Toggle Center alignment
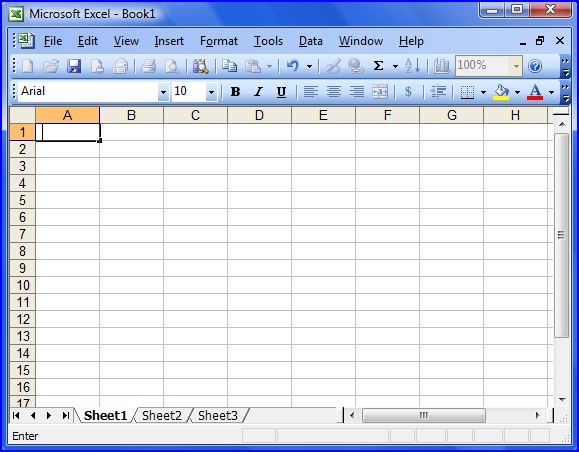The image size is (579, 452). (x=334, y=92)
